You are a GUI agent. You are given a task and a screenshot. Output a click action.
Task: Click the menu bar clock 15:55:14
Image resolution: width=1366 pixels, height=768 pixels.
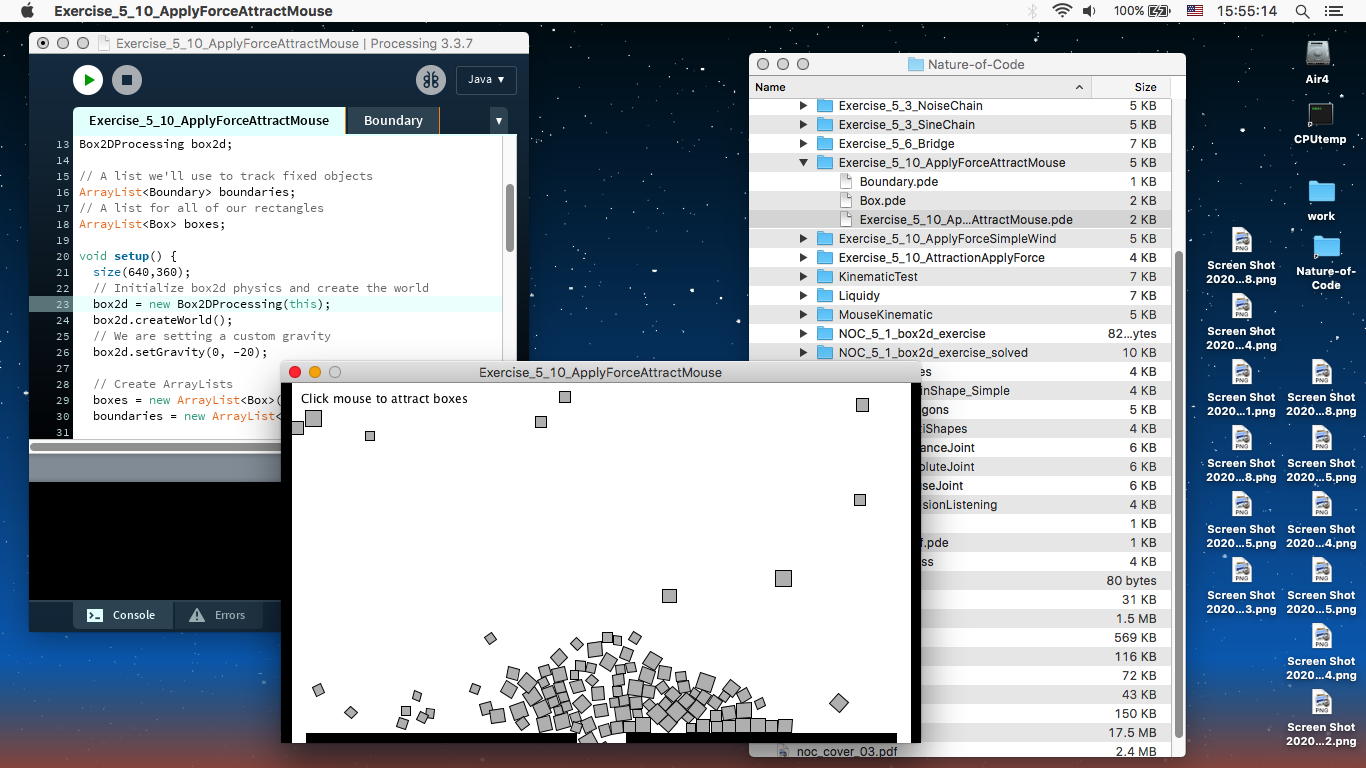point(1248,11)
